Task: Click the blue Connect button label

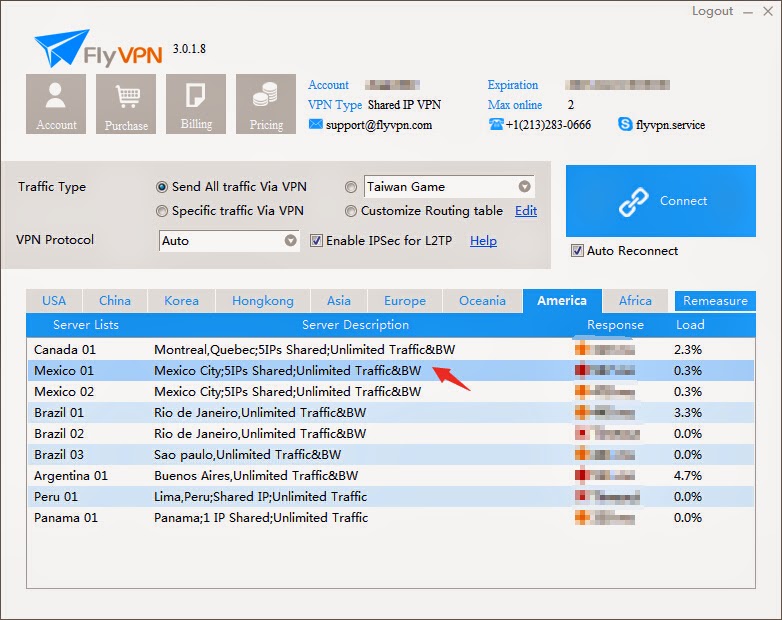Action: pyautogui.click(x=683, y=201)
